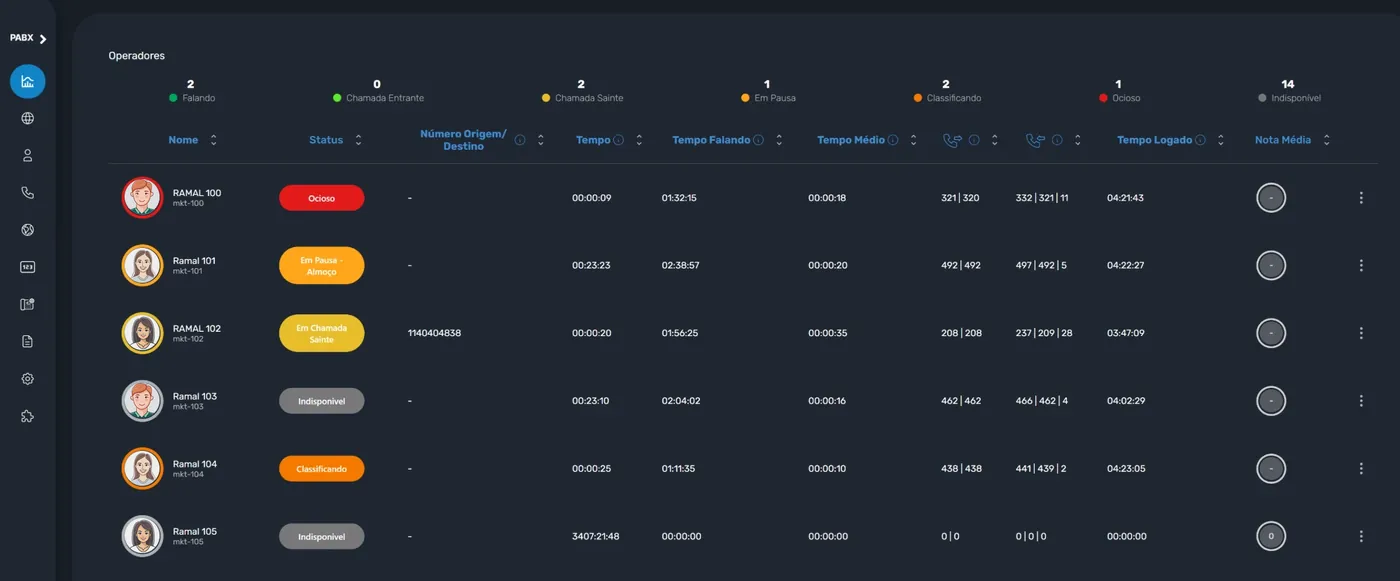
Task: Click the Ocioso status badge
Action: pos(322,198)
